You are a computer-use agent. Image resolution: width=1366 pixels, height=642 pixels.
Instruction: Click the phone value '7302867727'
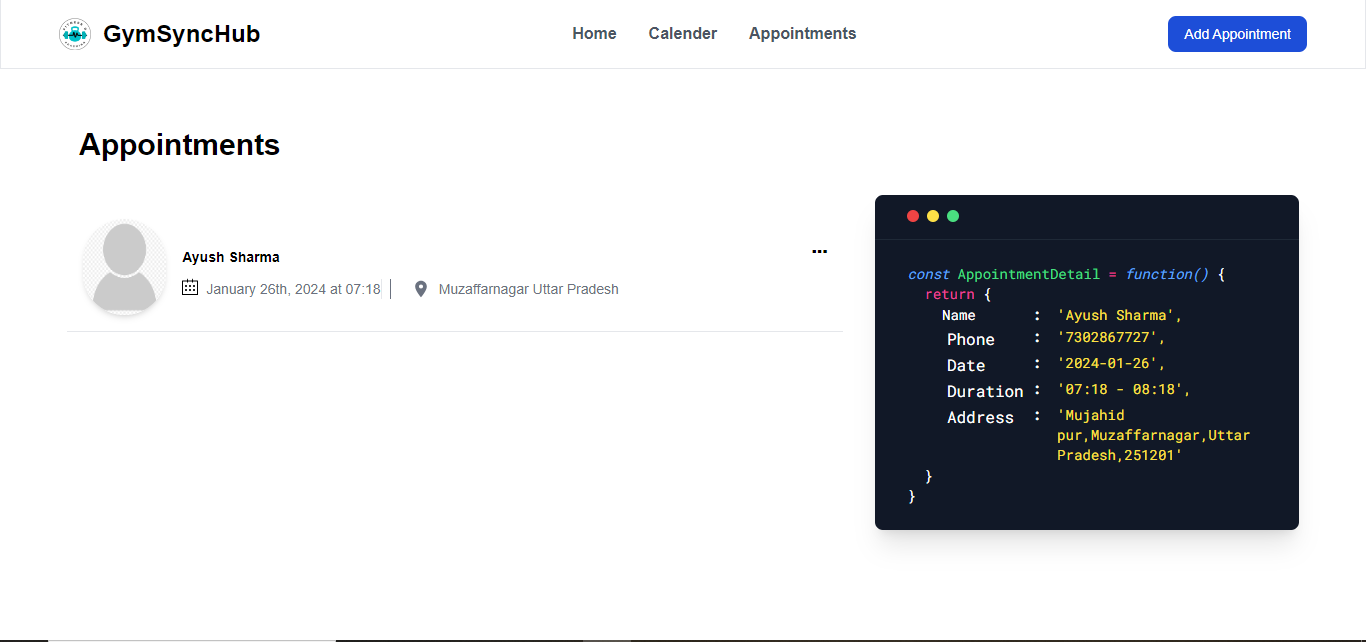[x=1111, y=337]
